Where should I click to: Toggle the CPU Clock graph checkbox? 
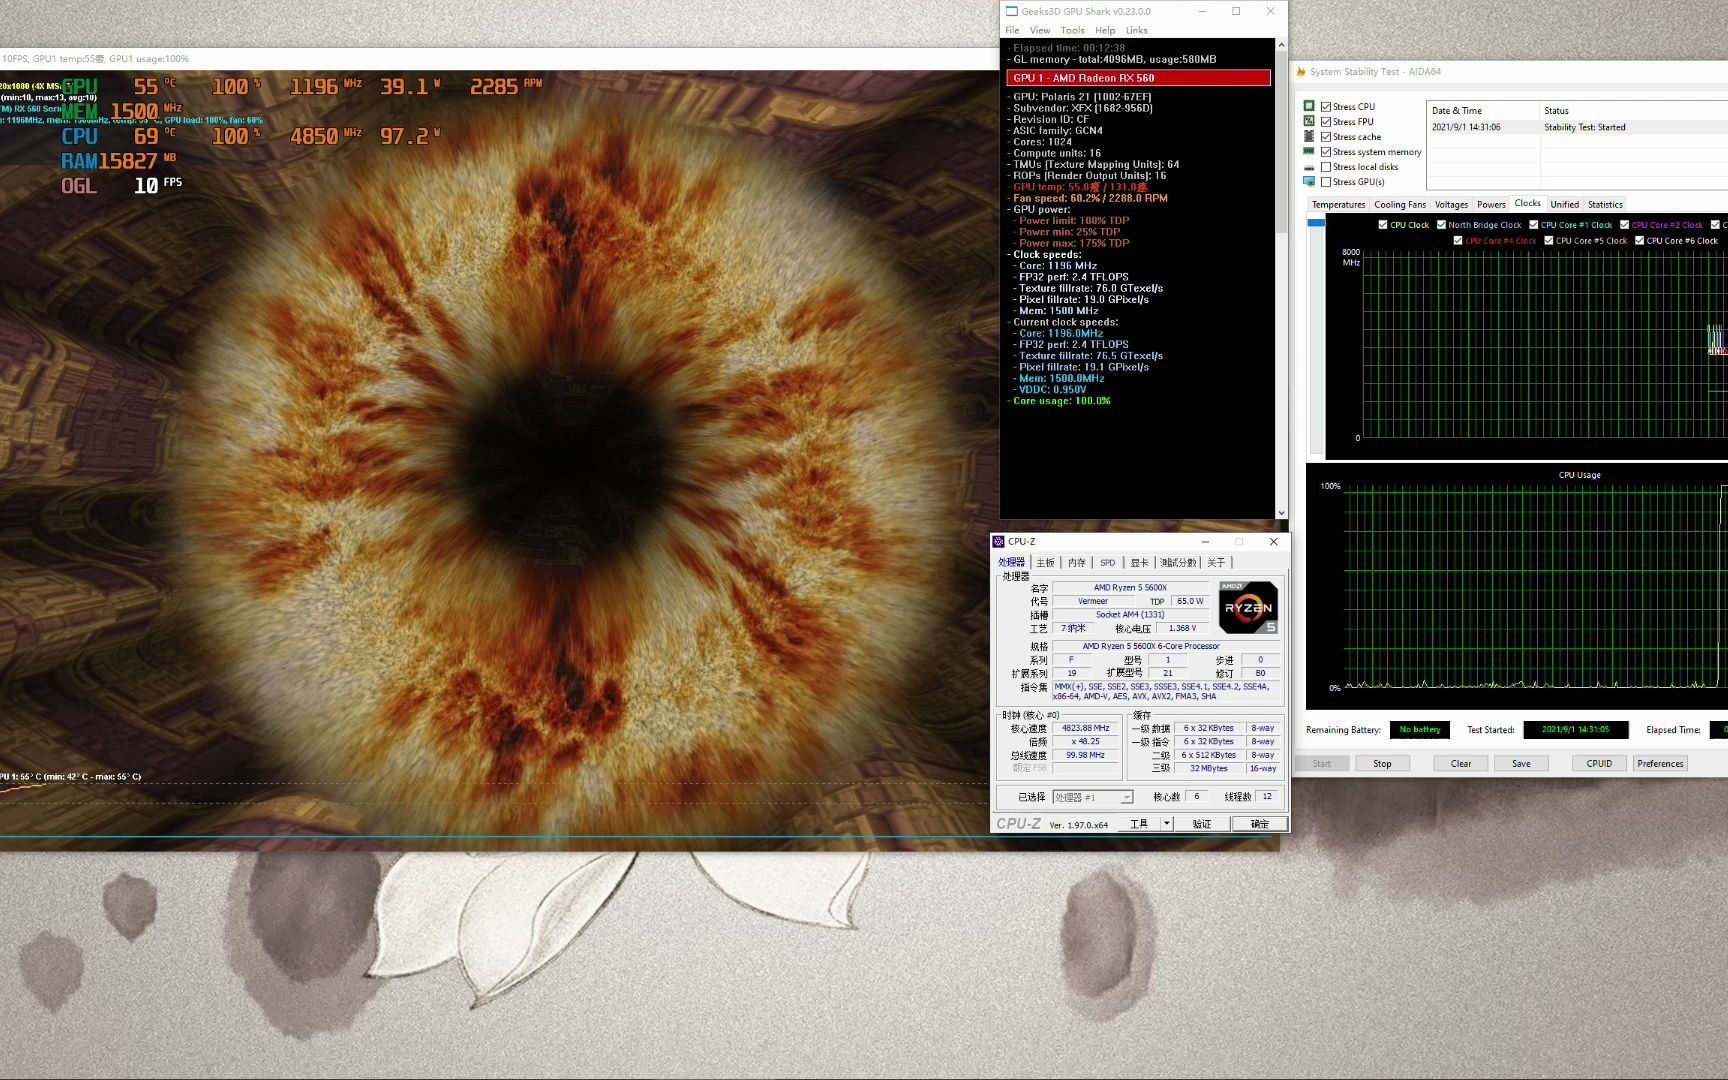click(x=1383, y=225)
